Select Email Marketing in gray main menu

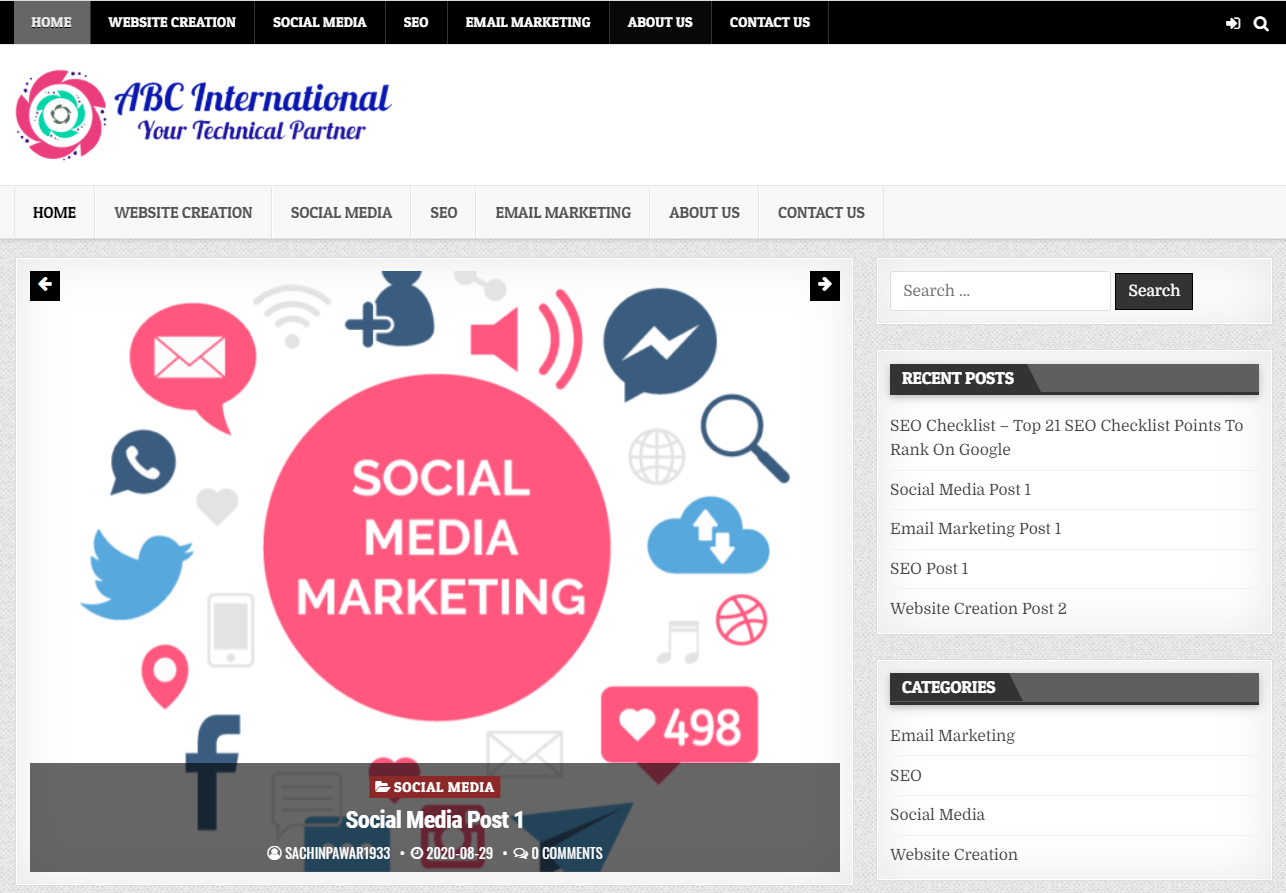click(x=563, y=212)
